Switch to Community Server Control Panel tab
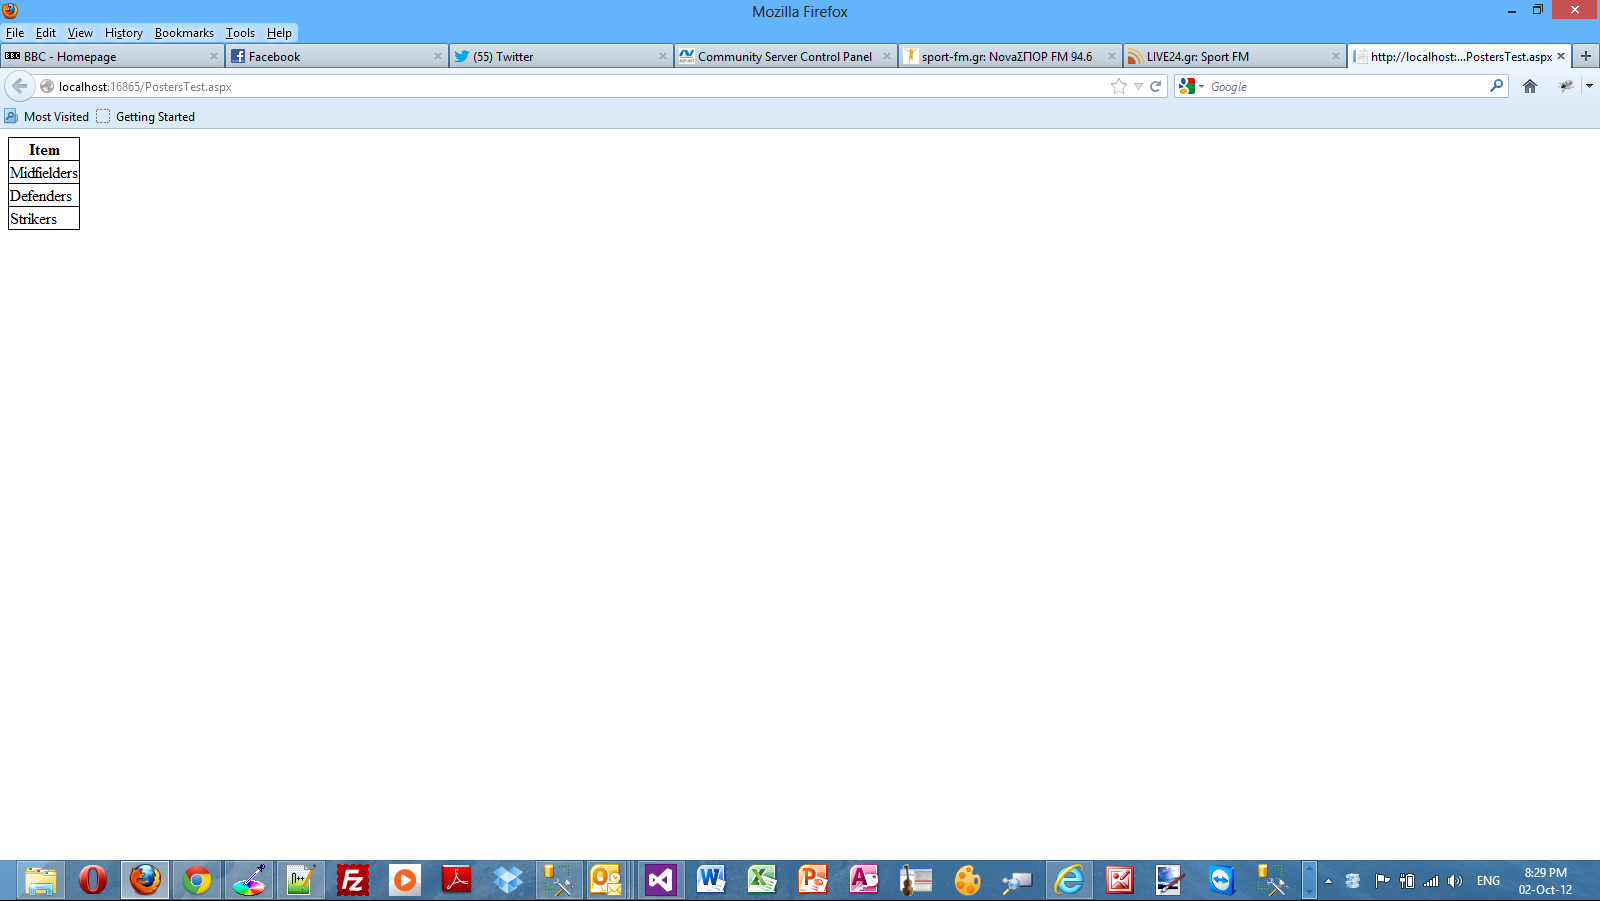This screenshot has width=1600, height=901. click(x=785, y=56)
